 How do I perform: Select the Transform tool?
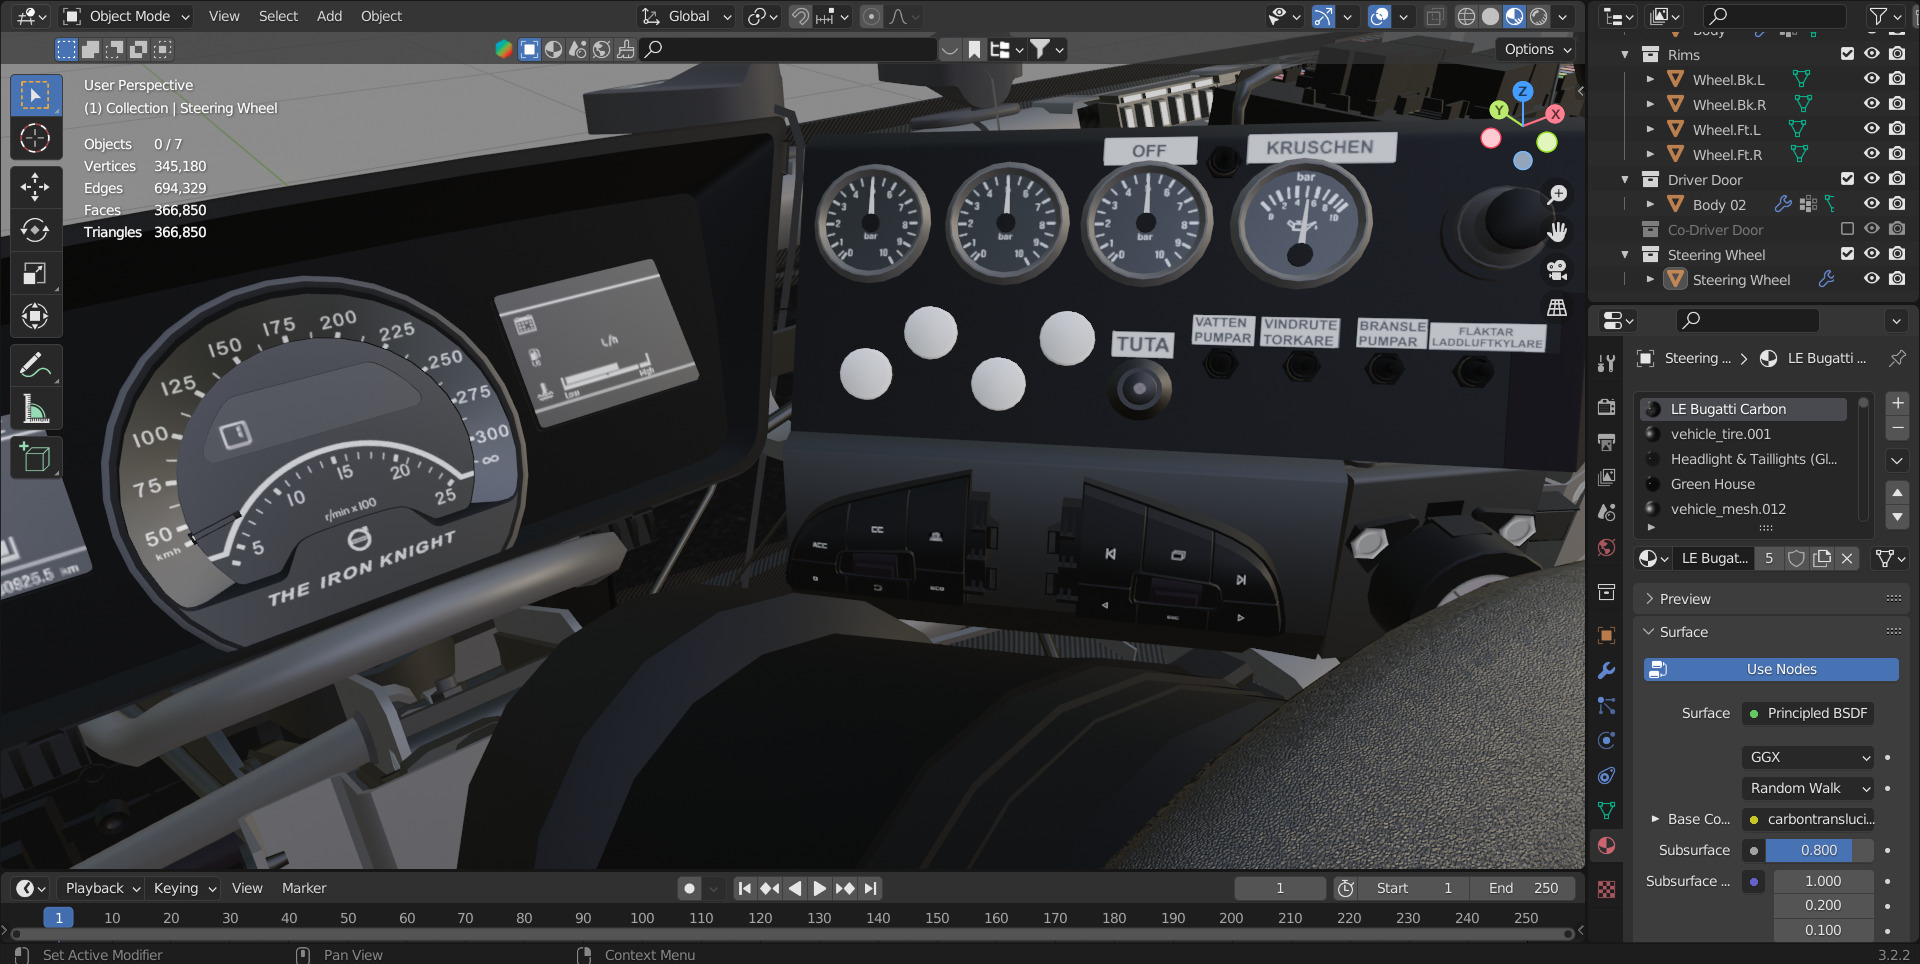(x=35, y=317)
